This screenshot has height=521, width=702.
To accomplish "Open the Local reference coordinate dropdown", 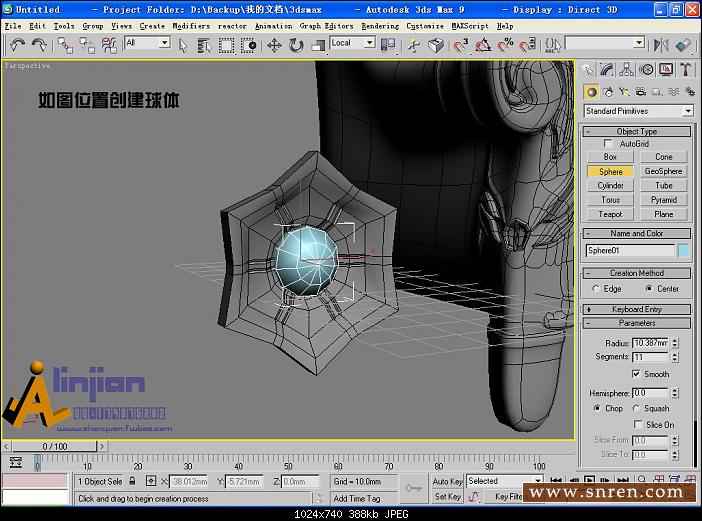I will tap(352, 43).
